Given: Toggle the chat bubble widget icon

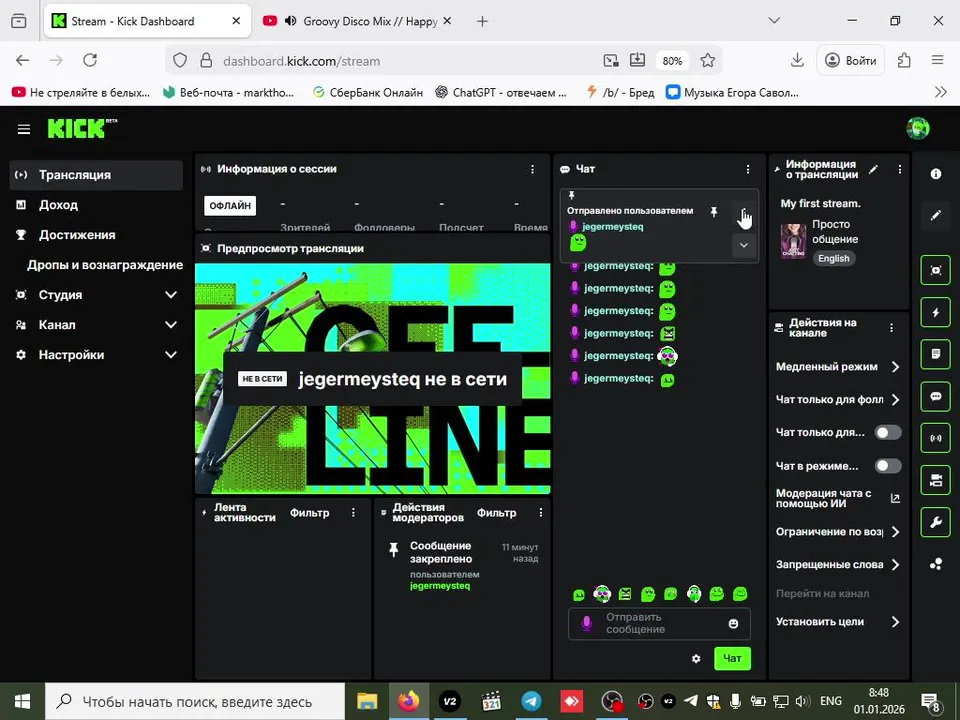Looking at the screenshot, I should point(936,396).
